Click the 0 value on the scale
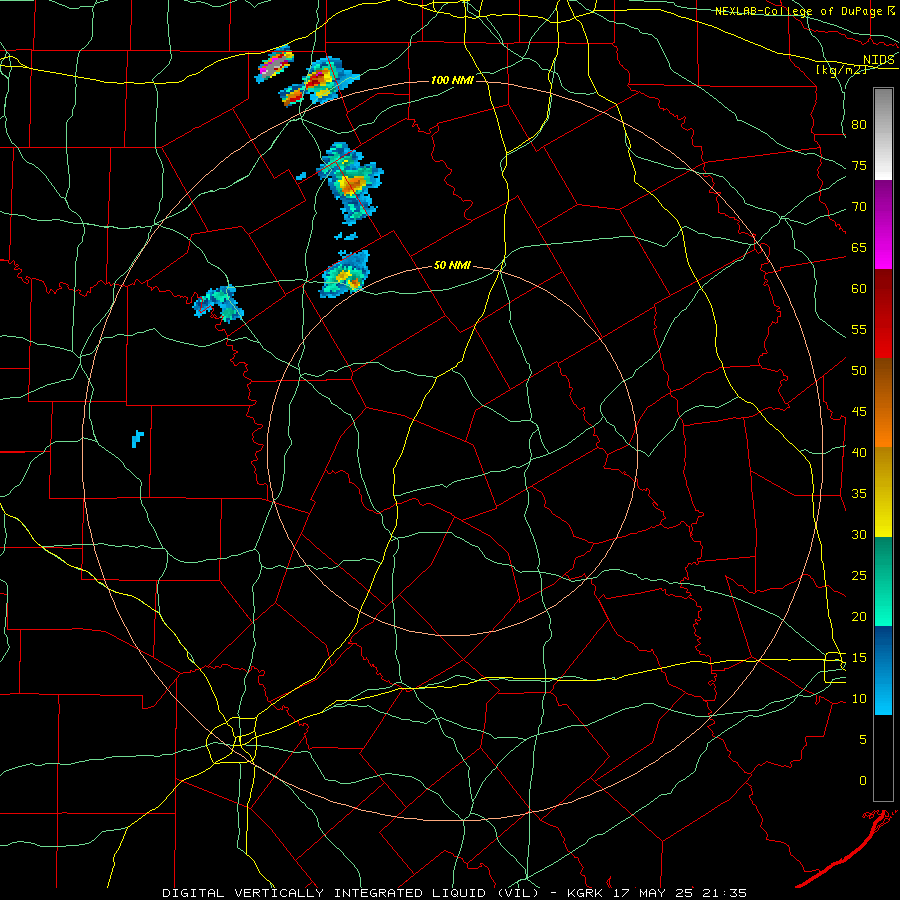 pyautogui.click(x=863, y=781)
